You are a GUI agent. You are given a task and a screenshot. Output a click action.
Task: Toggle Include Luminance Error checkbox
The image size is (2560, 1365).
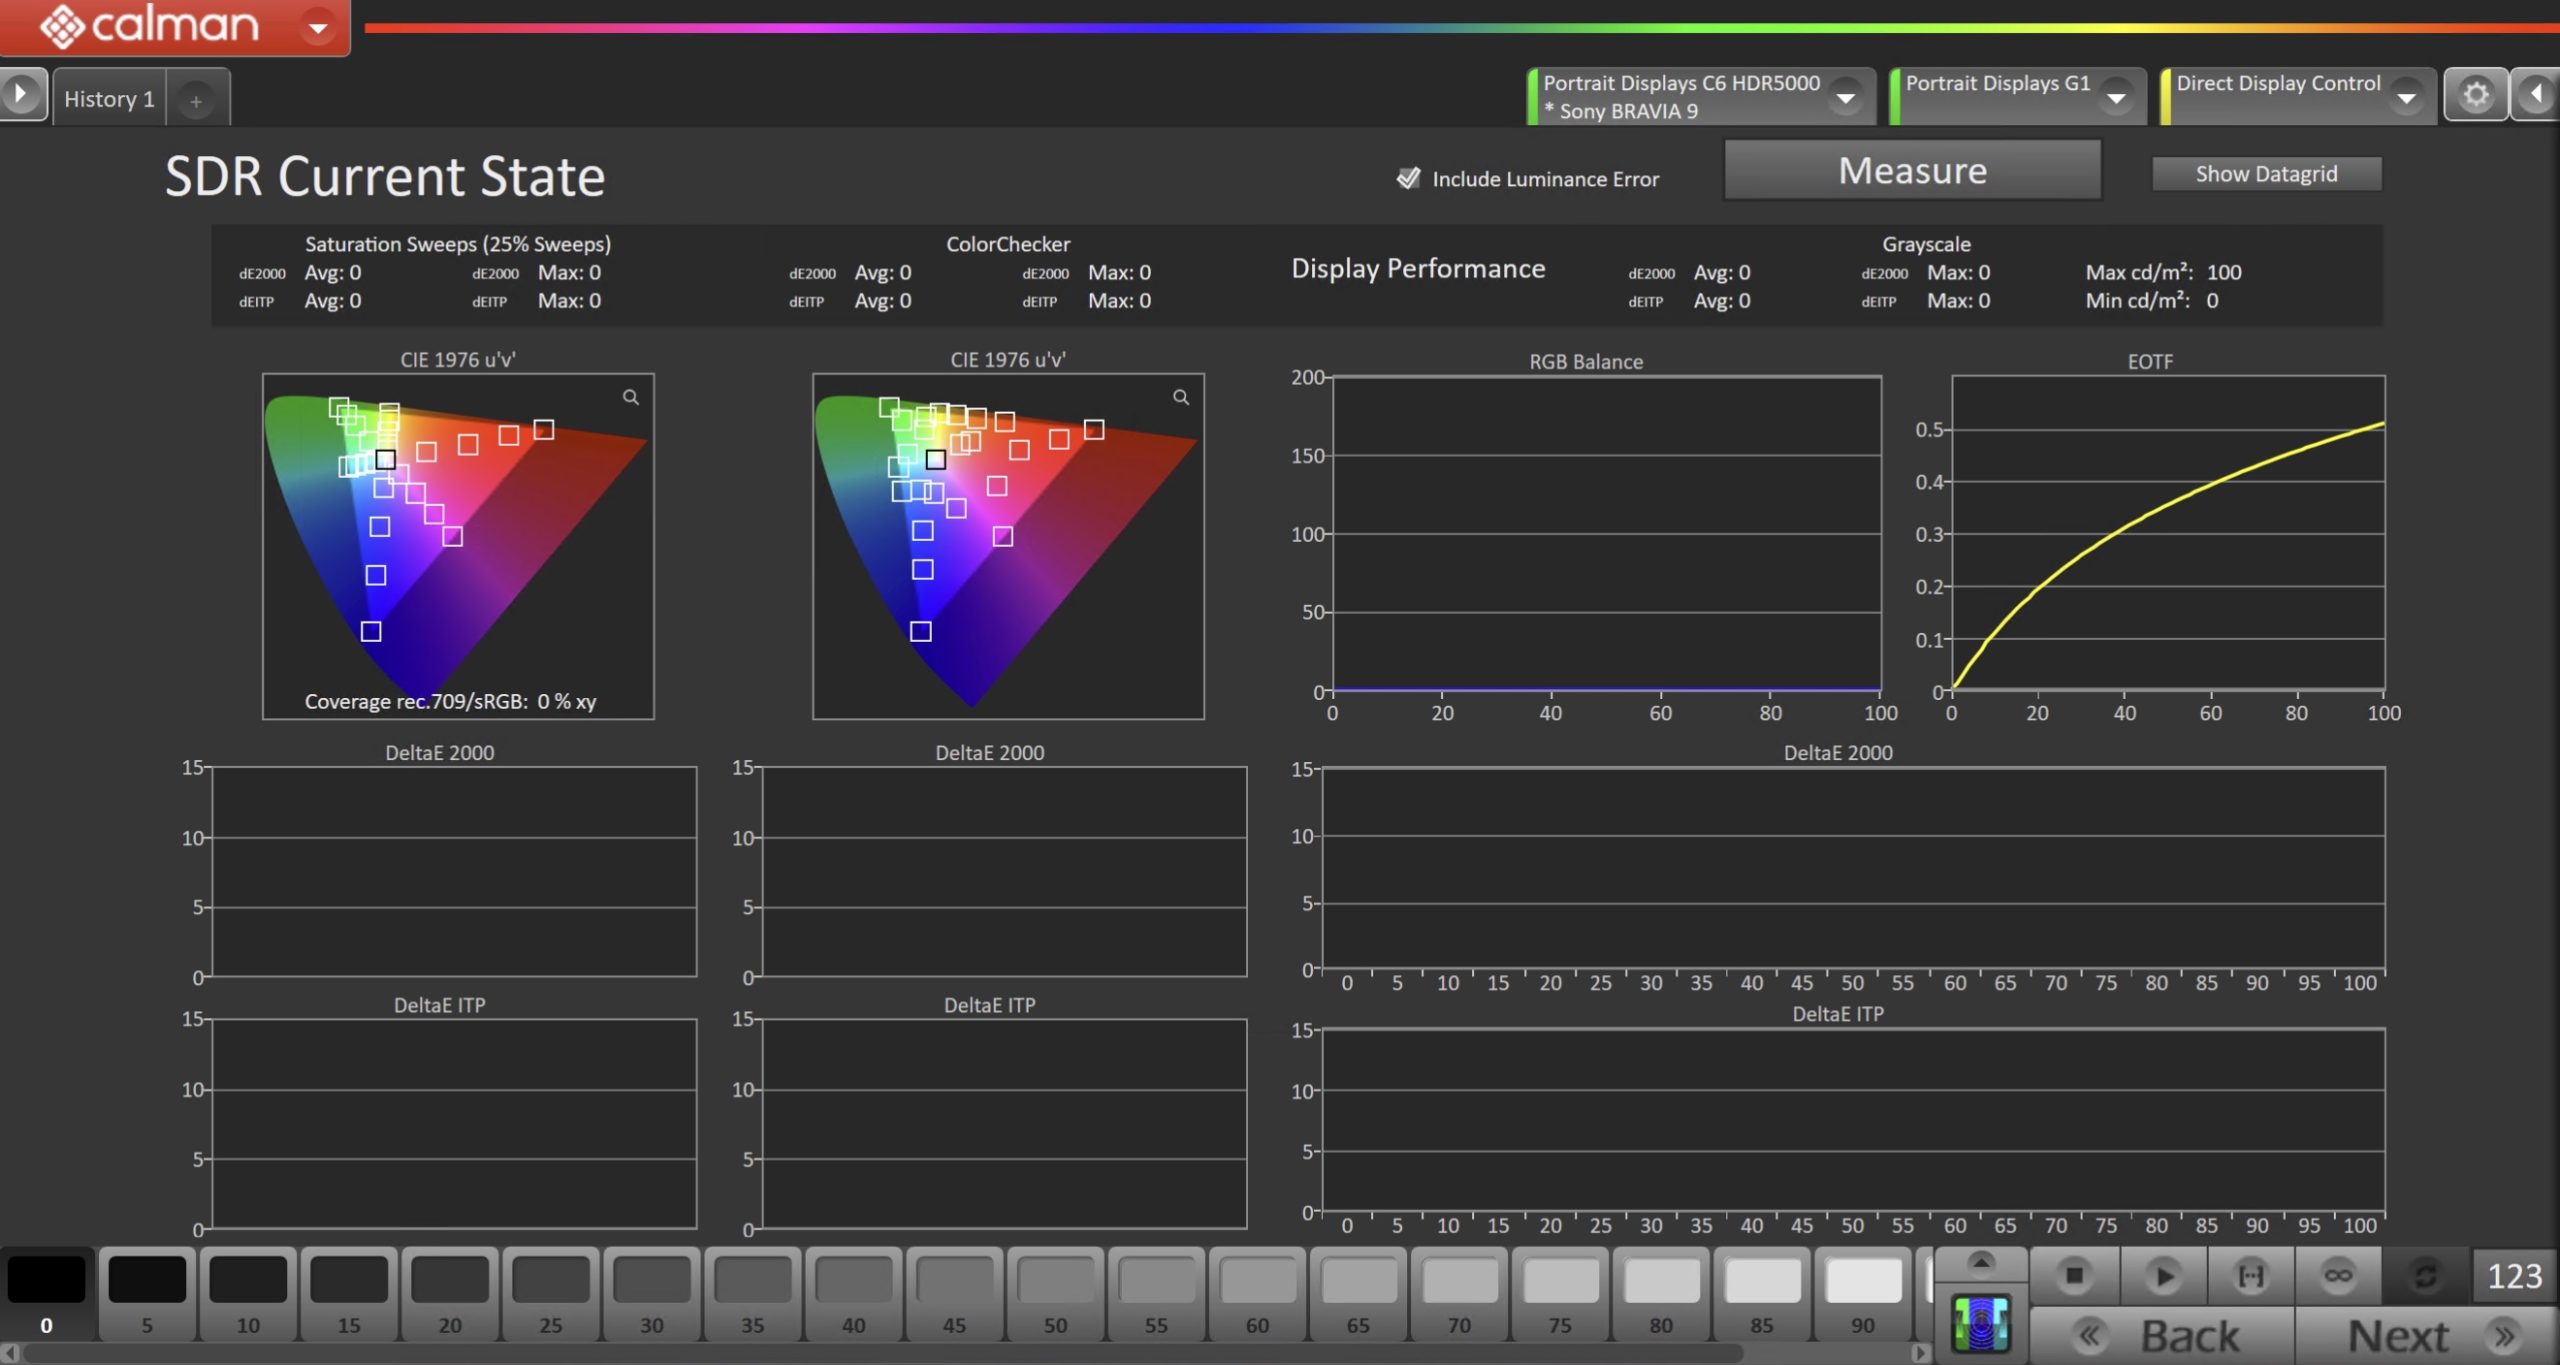click(x=1408, y=178)
